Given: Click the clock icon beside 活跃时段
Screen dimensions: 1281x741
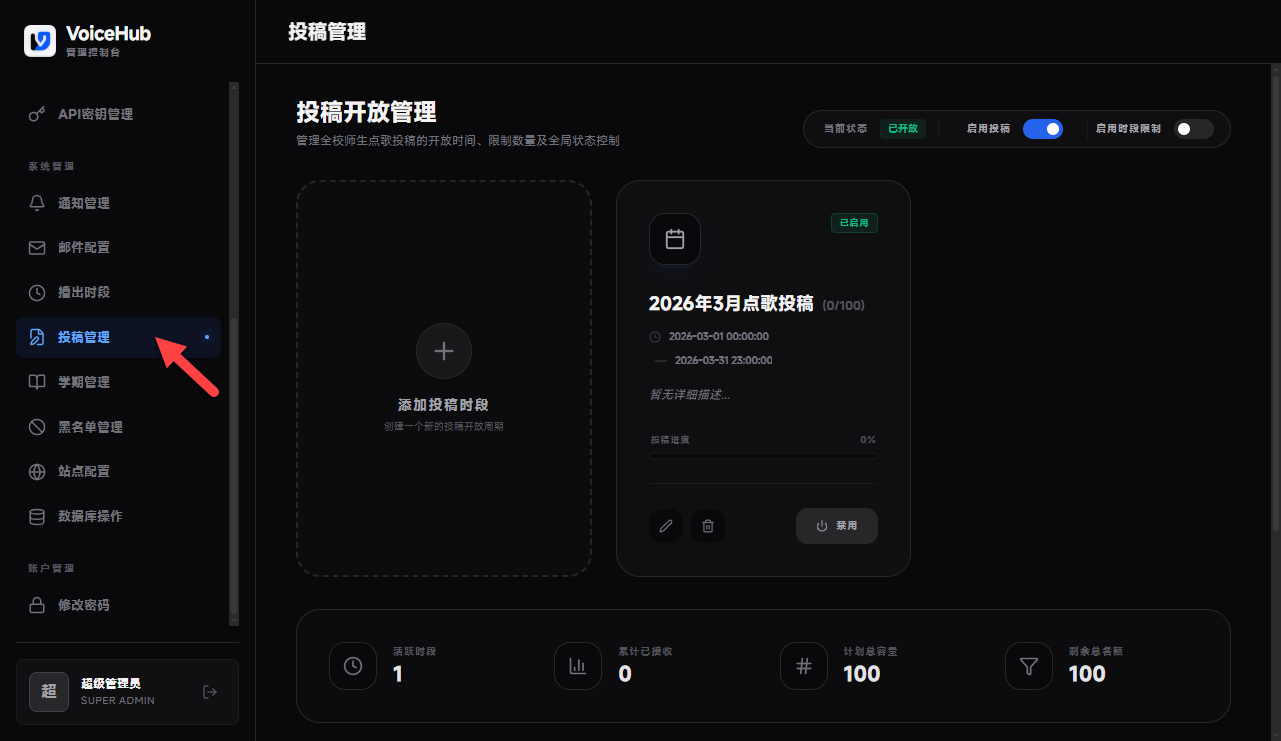Looking at the screenshot, I should (353, 666).
